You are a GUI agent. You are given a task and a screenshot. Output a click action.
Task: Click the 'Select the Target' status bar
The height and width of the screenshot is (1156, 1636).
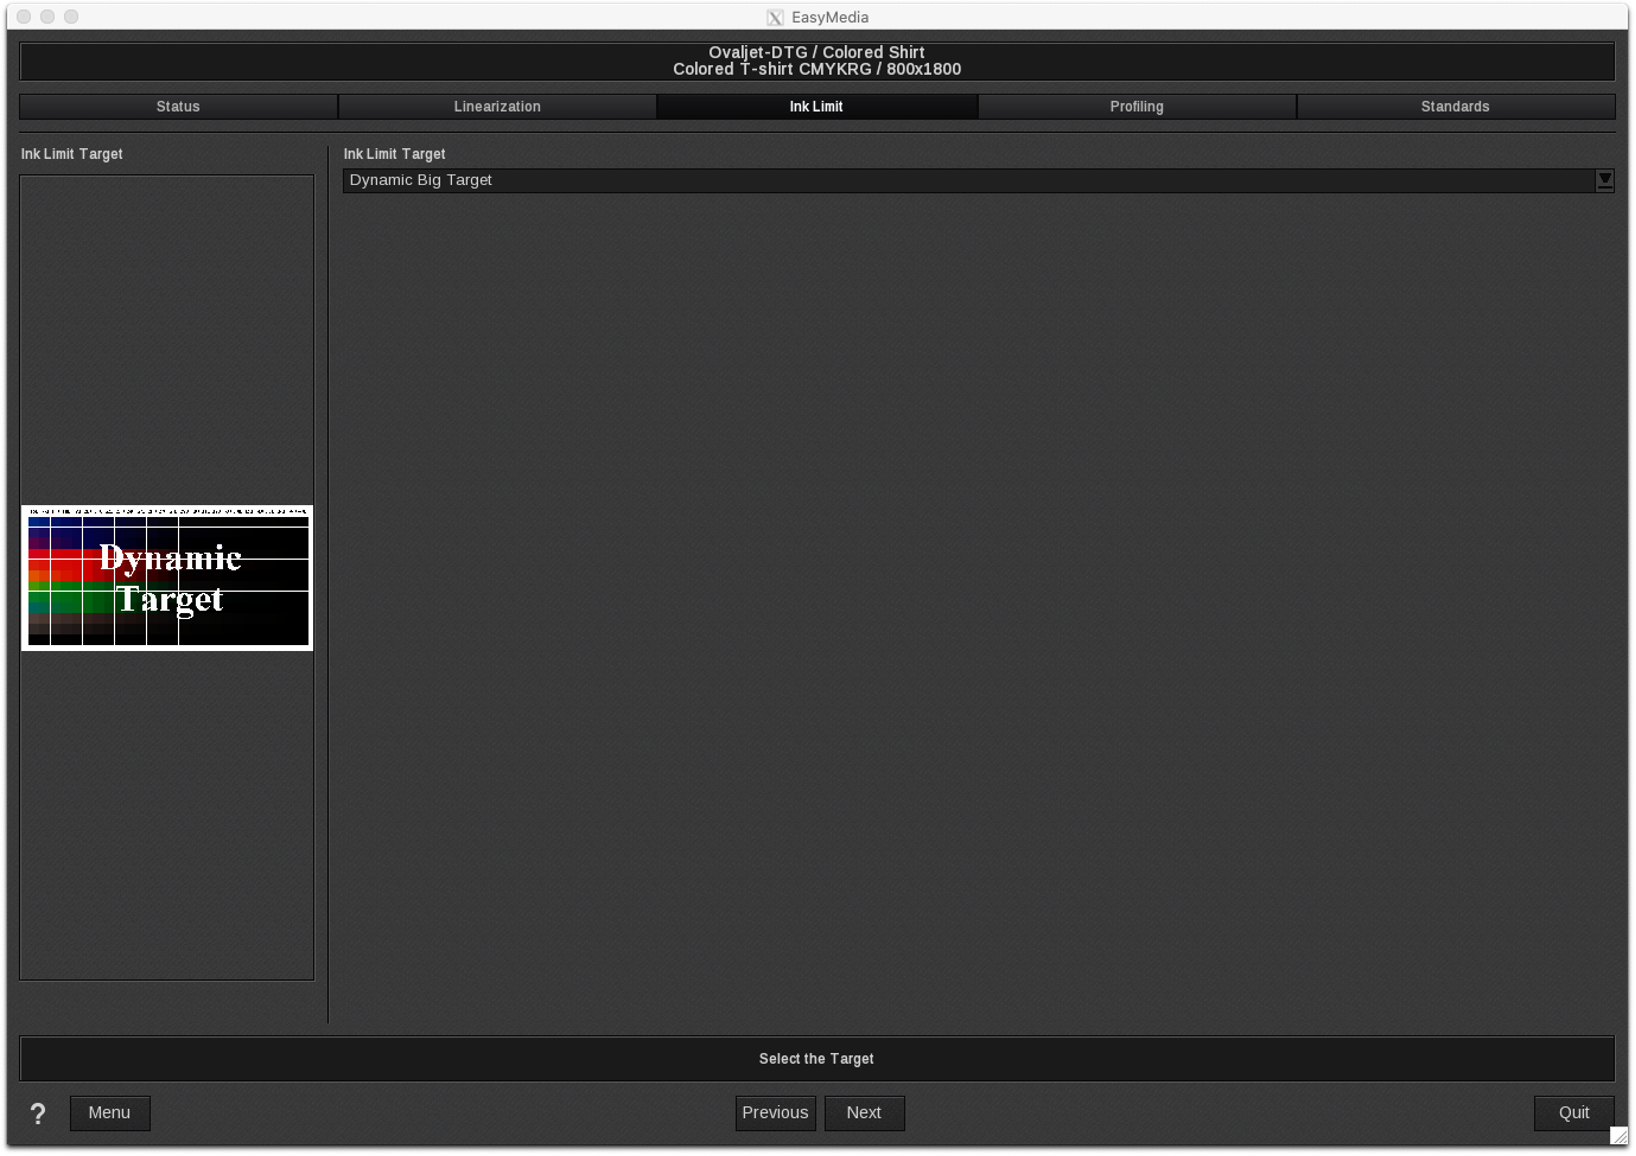816,1059
